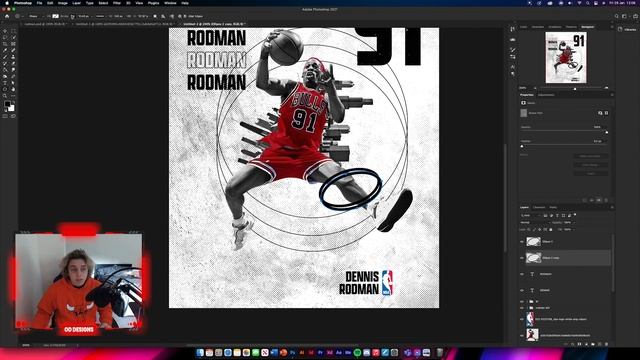This screenshot has height=360, width=640.
Task: Select the Crop tool
Action: click(x=5, y=44)
